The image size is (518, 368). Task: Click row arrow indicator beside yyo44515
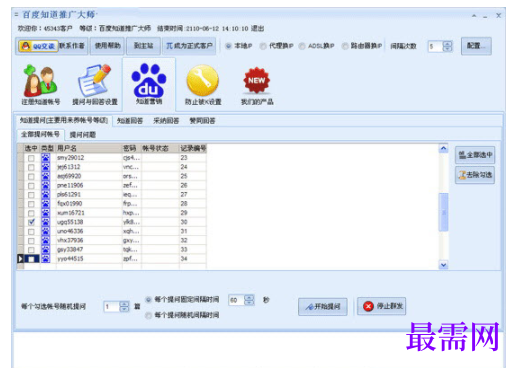[20, 259]
